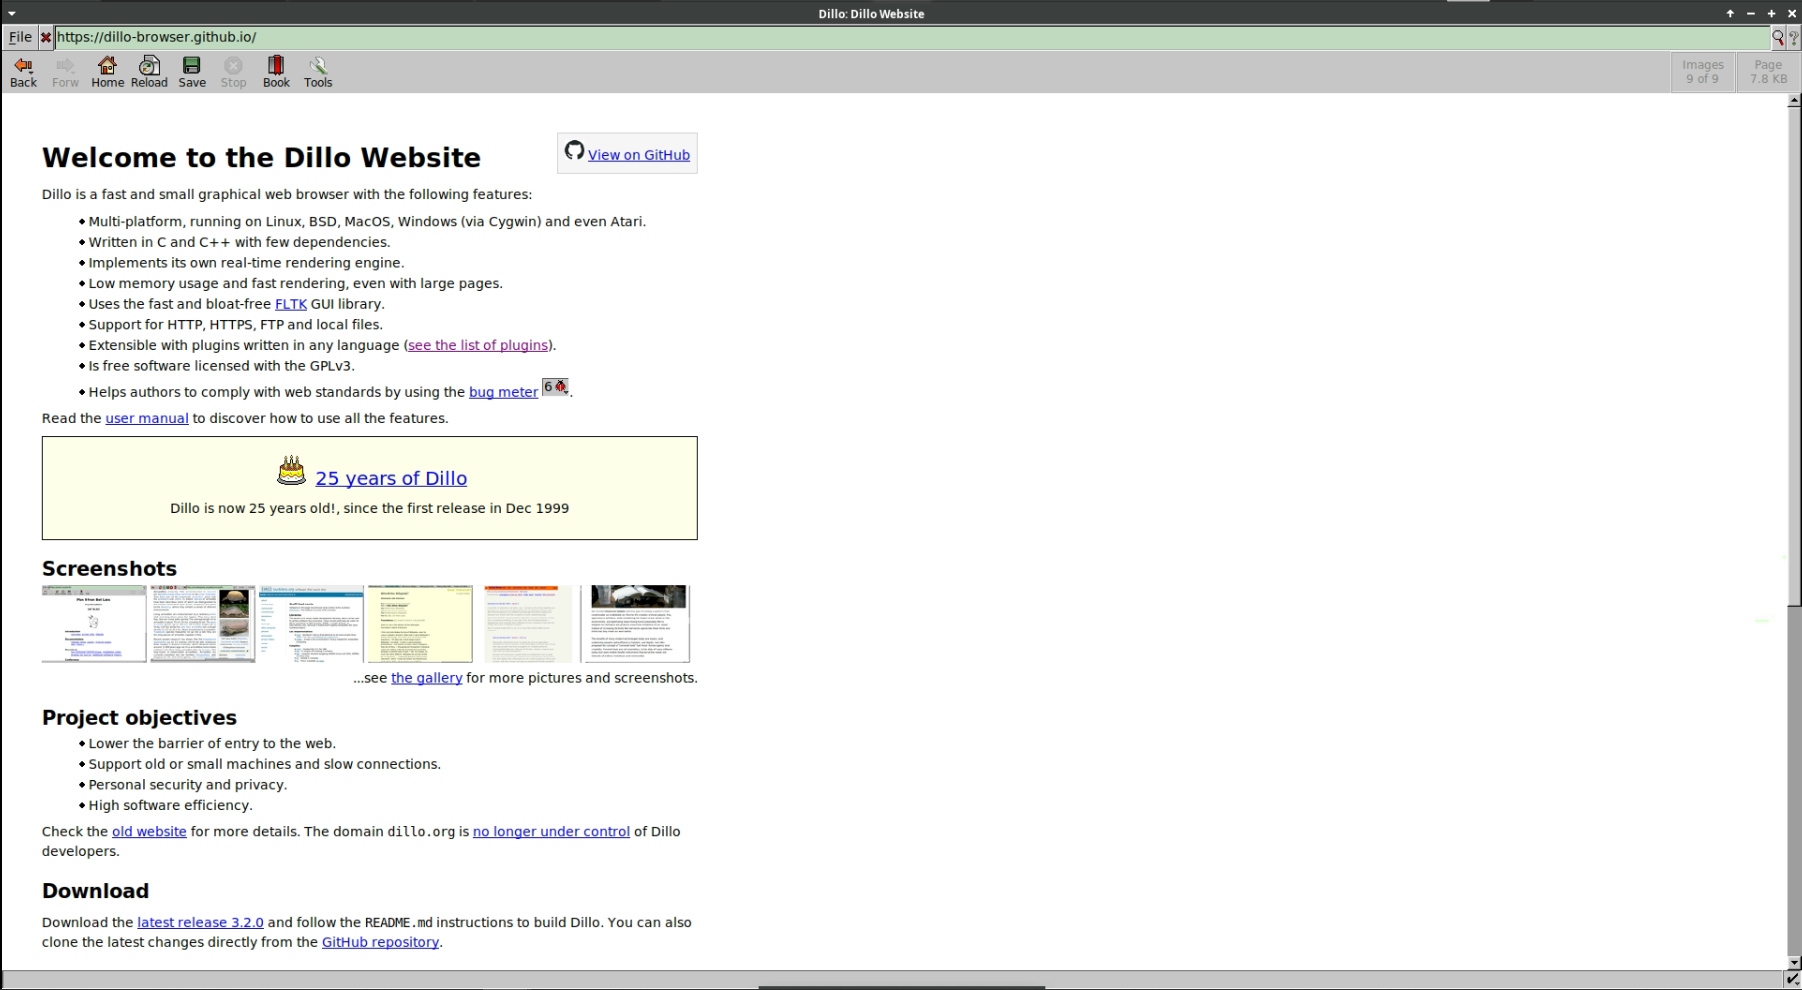Click the Welcome to the Dillo Website heading

click(261, 158)
